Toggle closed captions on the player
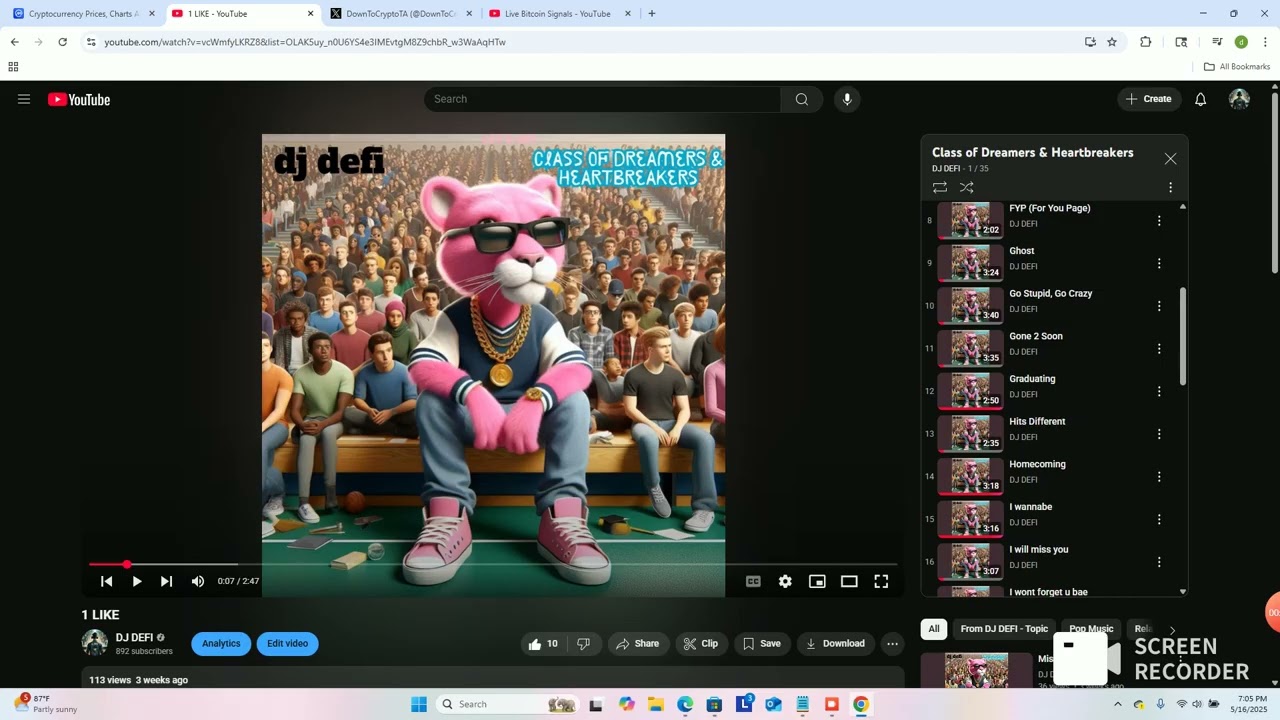Image resolution: width=1280 pixels, height=720 pixels. (x=753, y=581)
